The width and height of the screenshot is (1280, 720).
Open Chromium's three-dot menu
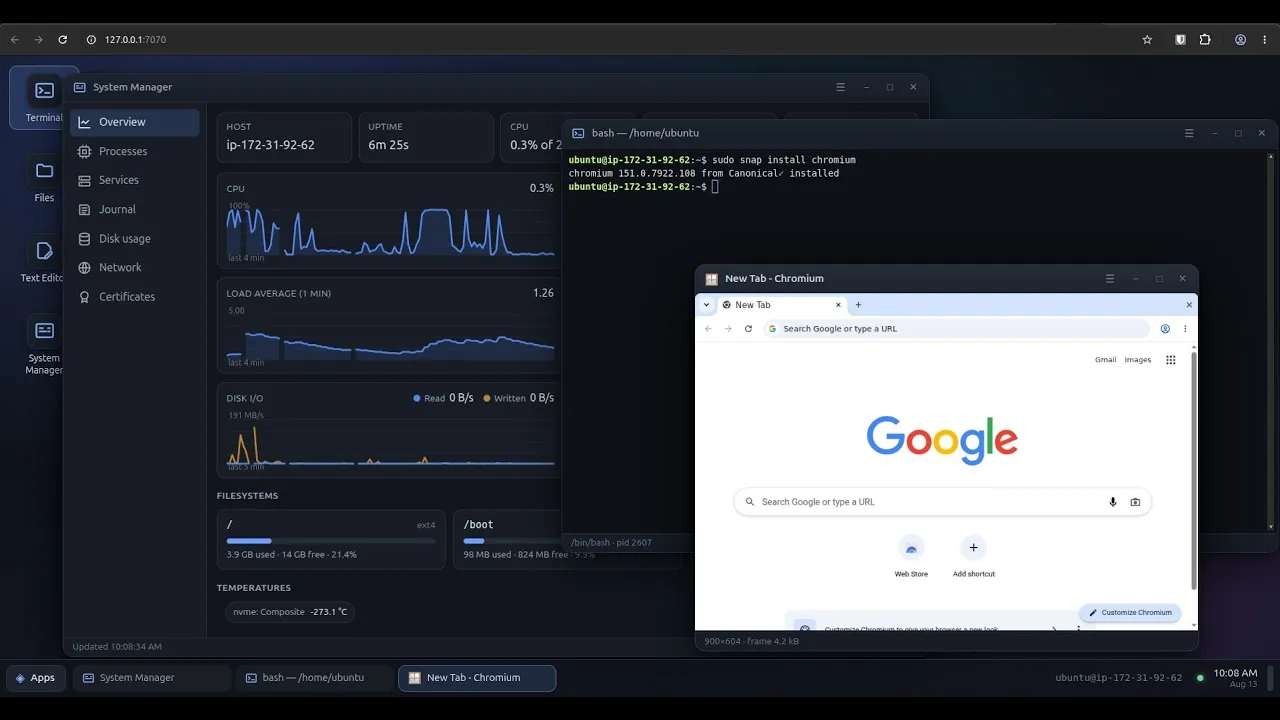(x=1185, y=328)
